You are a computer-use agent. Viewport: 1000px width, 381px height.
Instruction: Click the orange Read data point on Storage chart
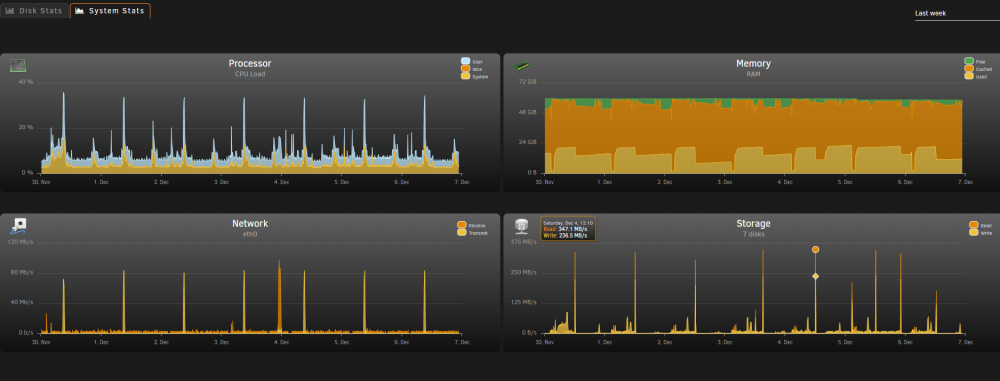(x=815, y=250)
